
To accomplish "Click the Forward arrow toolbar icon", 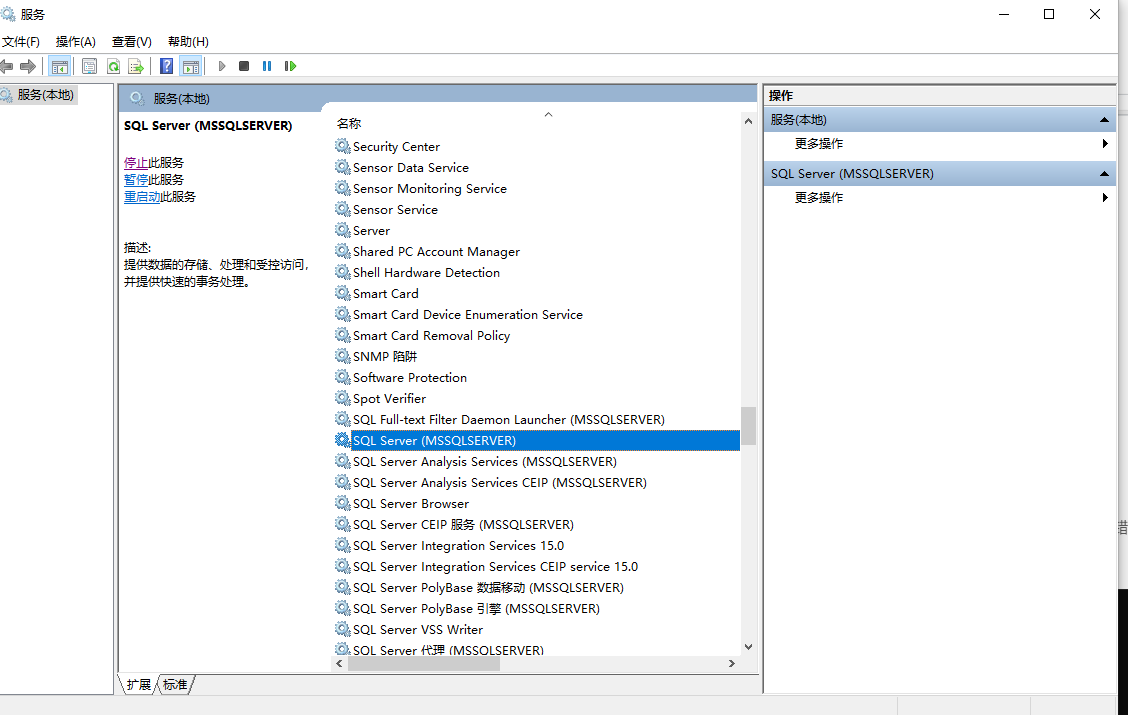I will point(28,66).
